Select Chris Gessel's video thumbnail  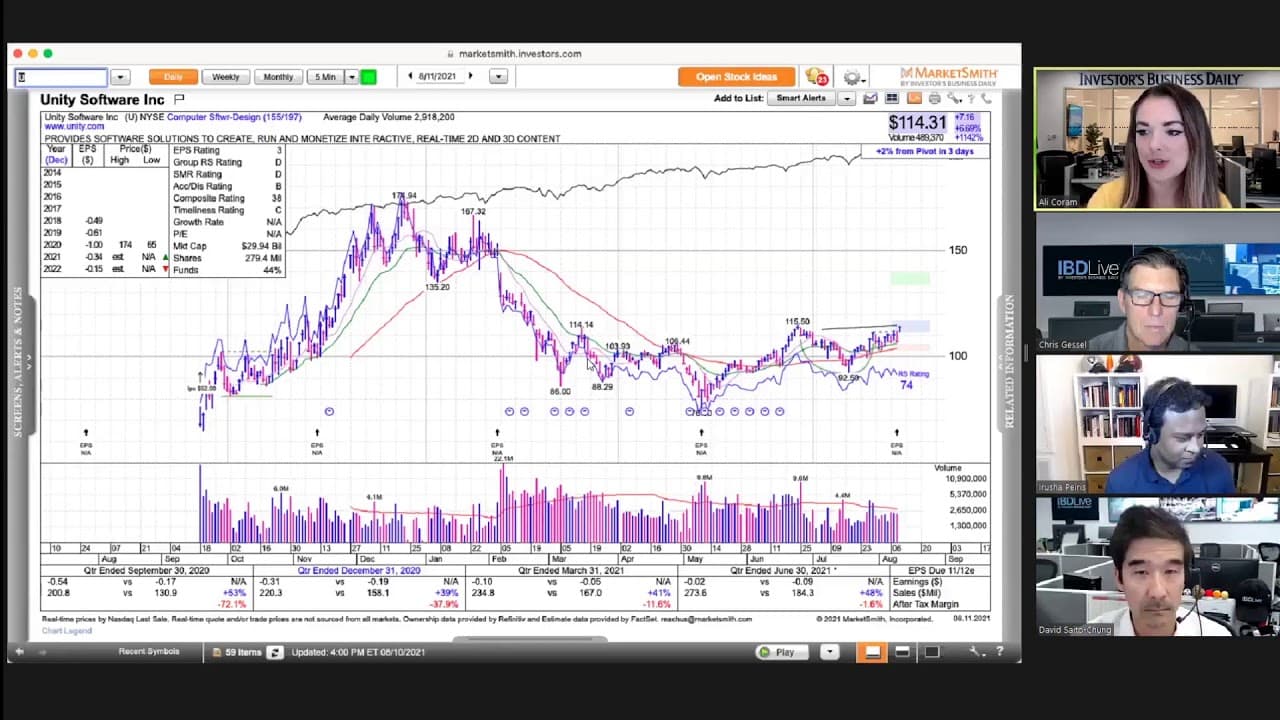[1157, 282]
